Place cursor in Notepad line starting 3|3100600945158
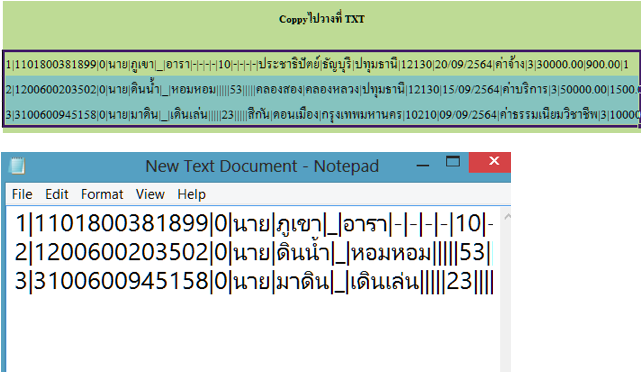 (x=253, y=281)
